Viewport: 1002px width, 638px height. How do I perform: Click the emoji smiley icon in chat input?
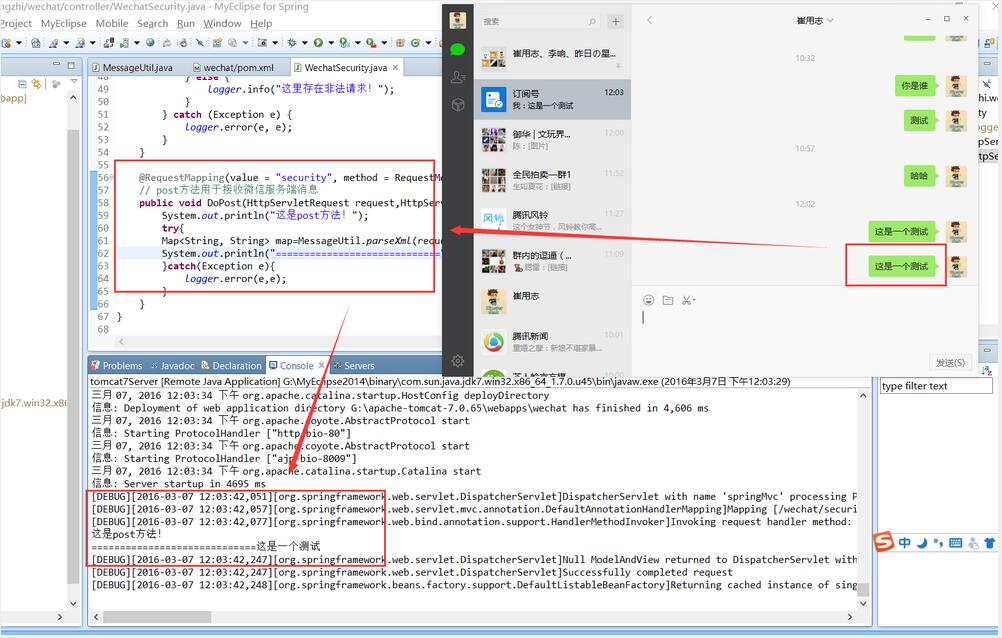[648, 300]
